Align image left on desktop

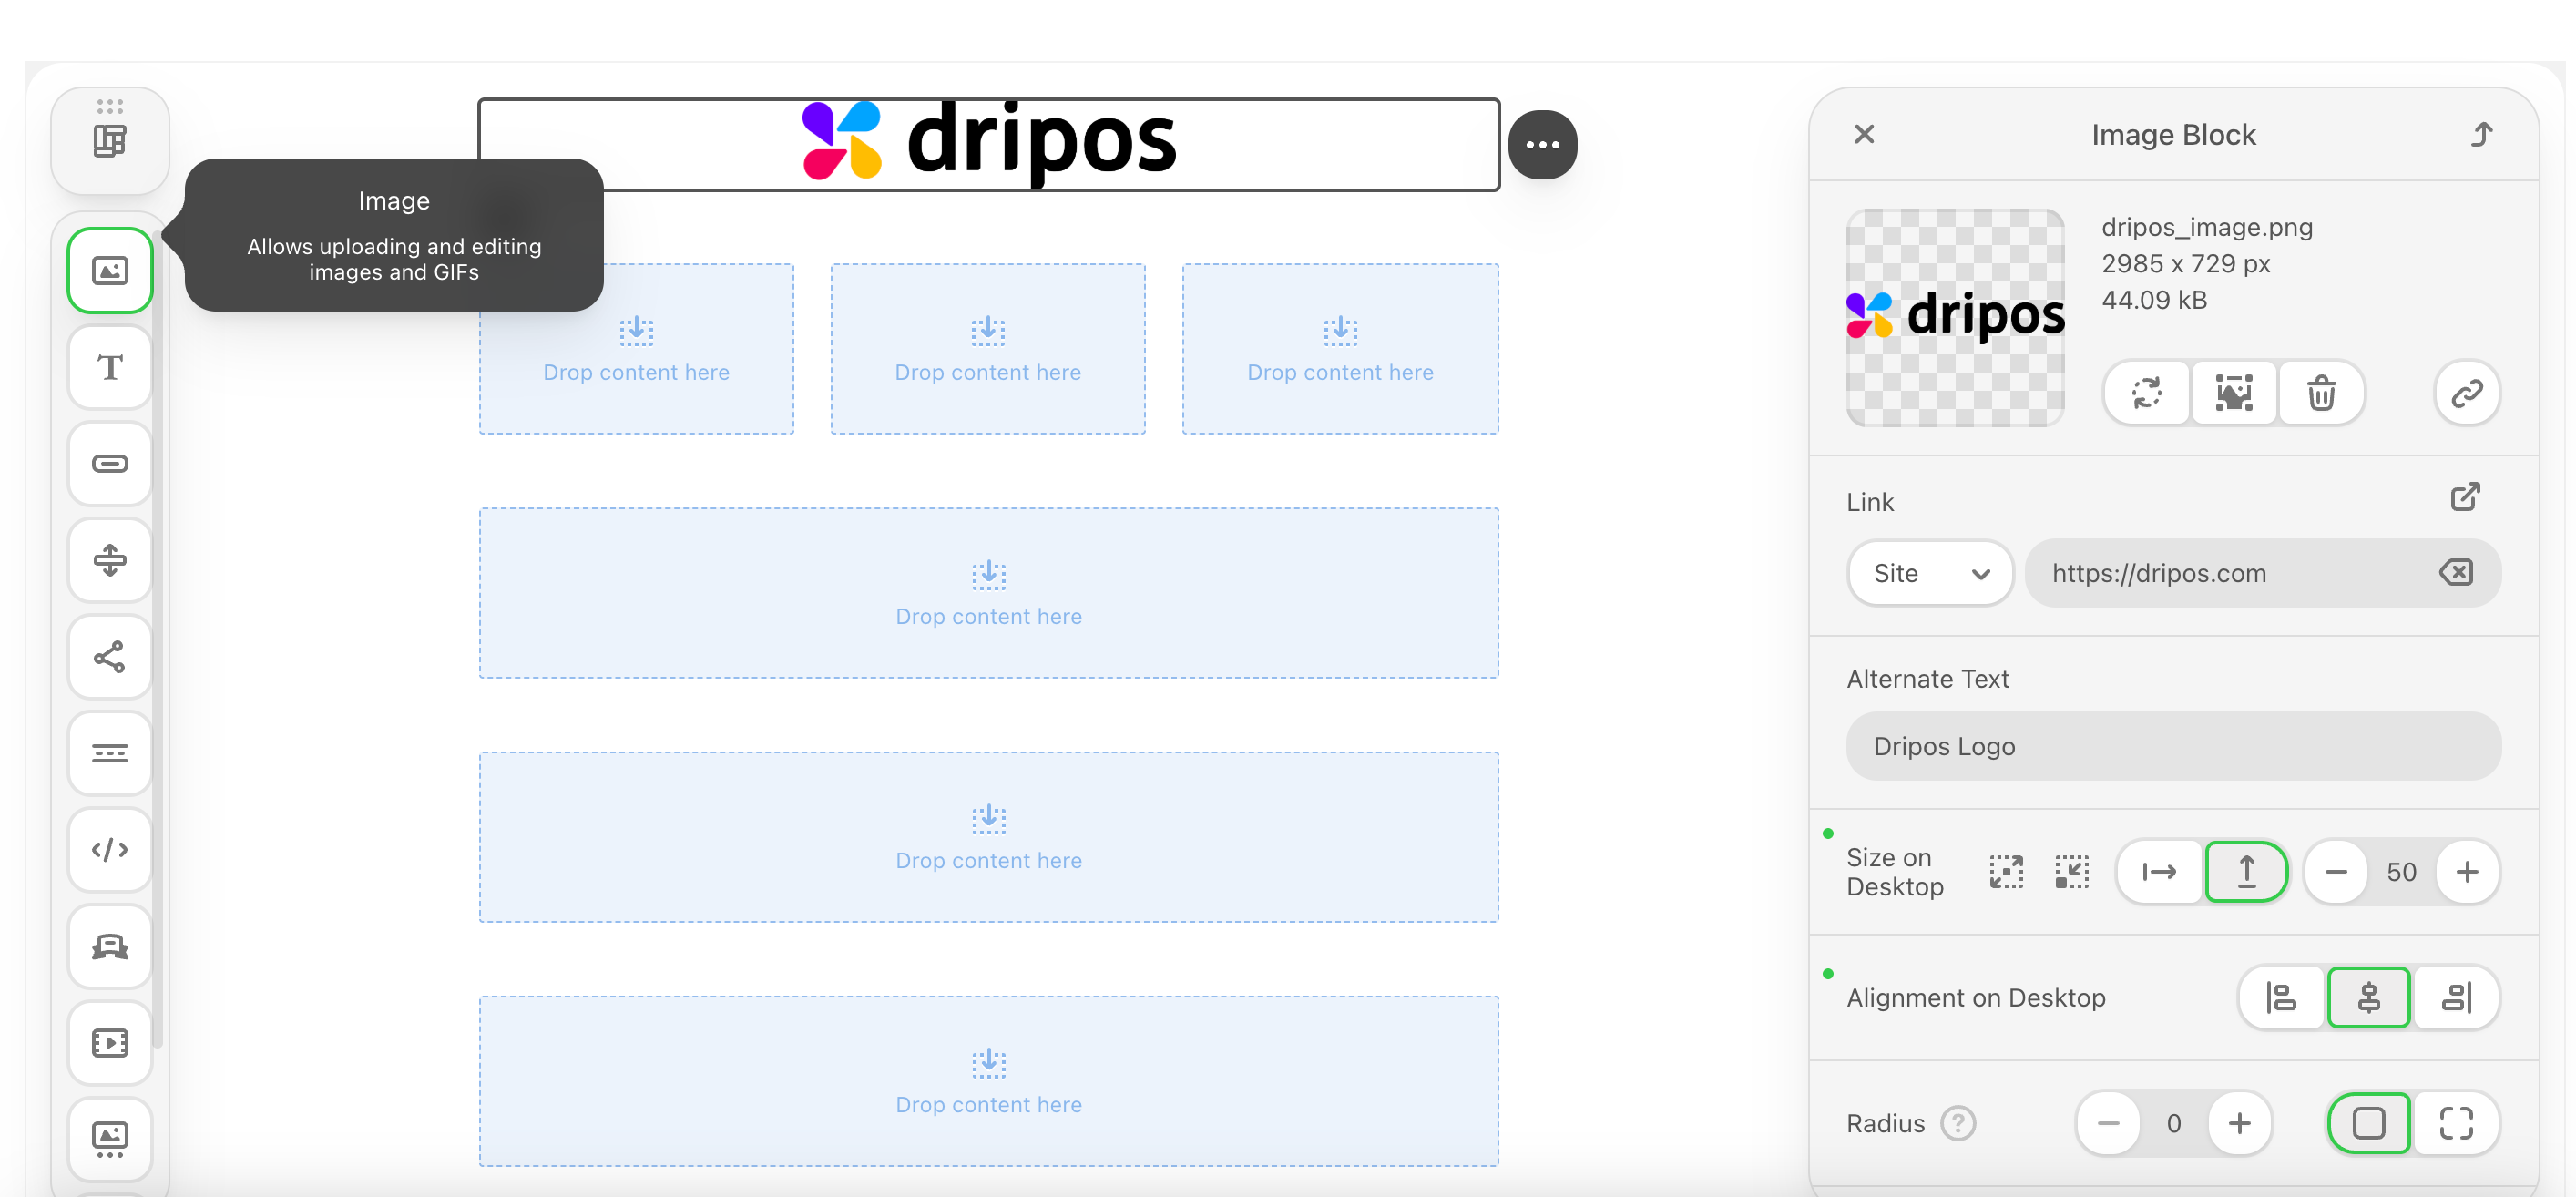(x=2281, y=997)
